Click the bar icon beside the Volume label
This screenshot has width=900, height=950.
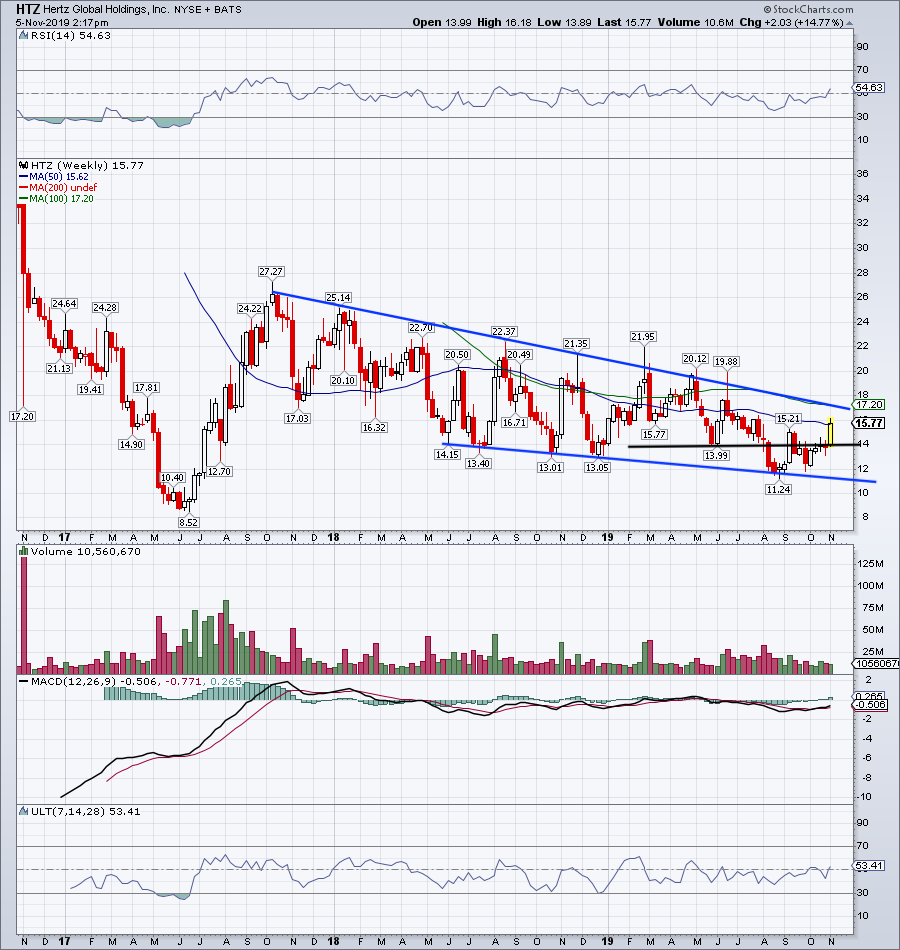pos(24,551)
